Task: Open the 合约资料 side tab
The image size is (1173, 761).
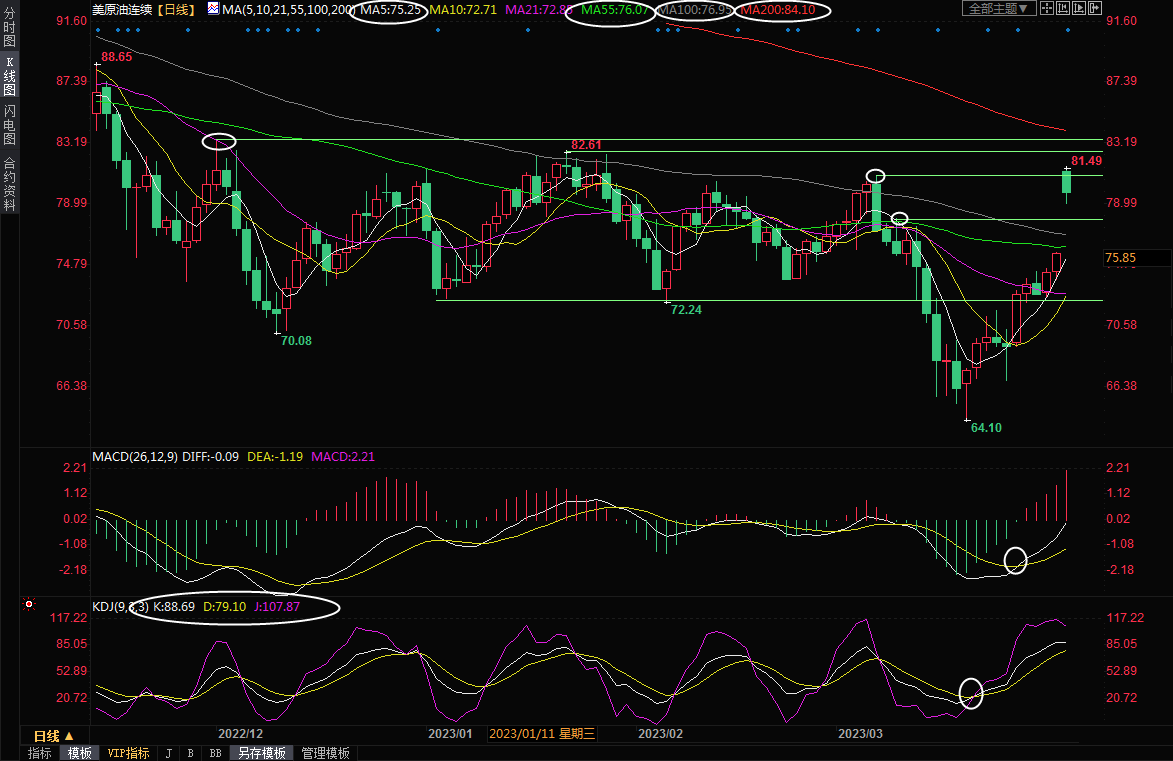Action: coord(9,183)
